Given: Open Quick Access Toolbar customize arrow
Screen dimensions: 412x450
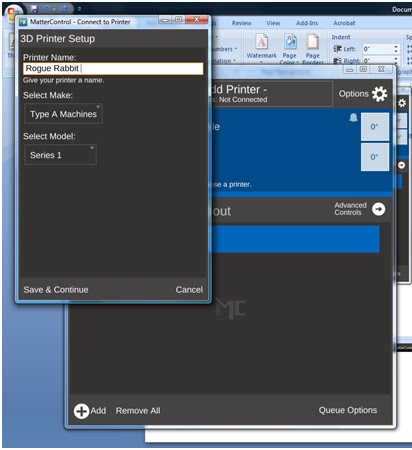Looking at the screenshot, I should pos(79,9).
